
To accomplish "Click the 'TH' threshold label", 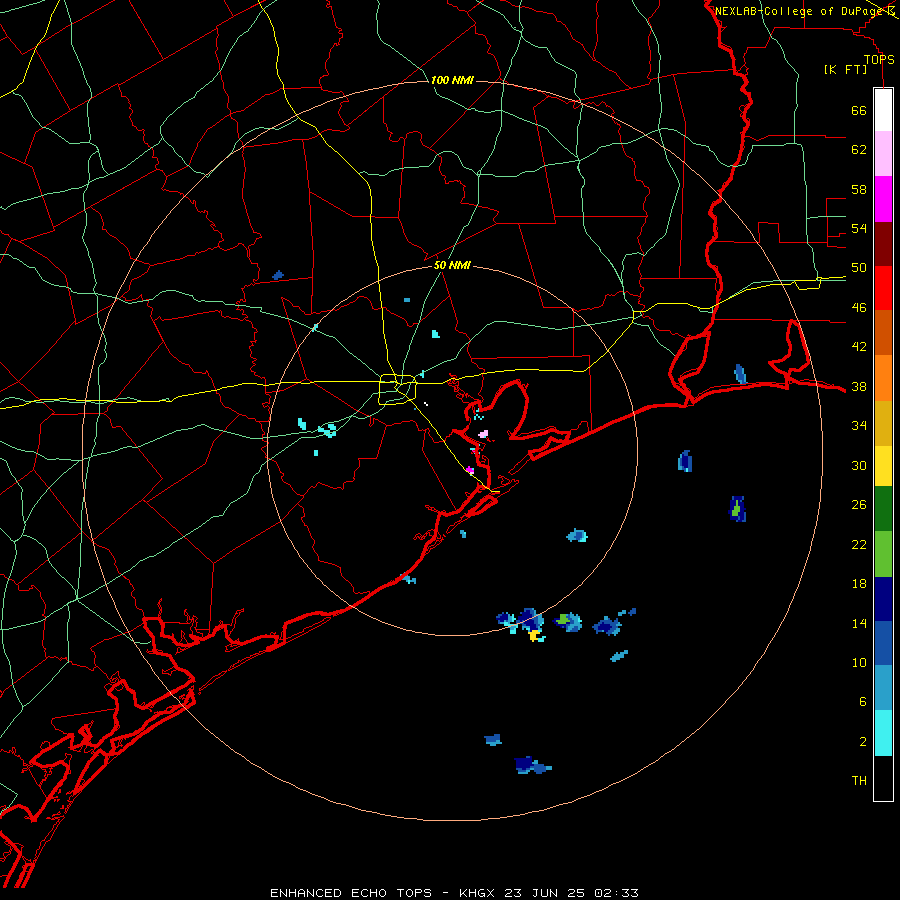I will click(859, 781).
